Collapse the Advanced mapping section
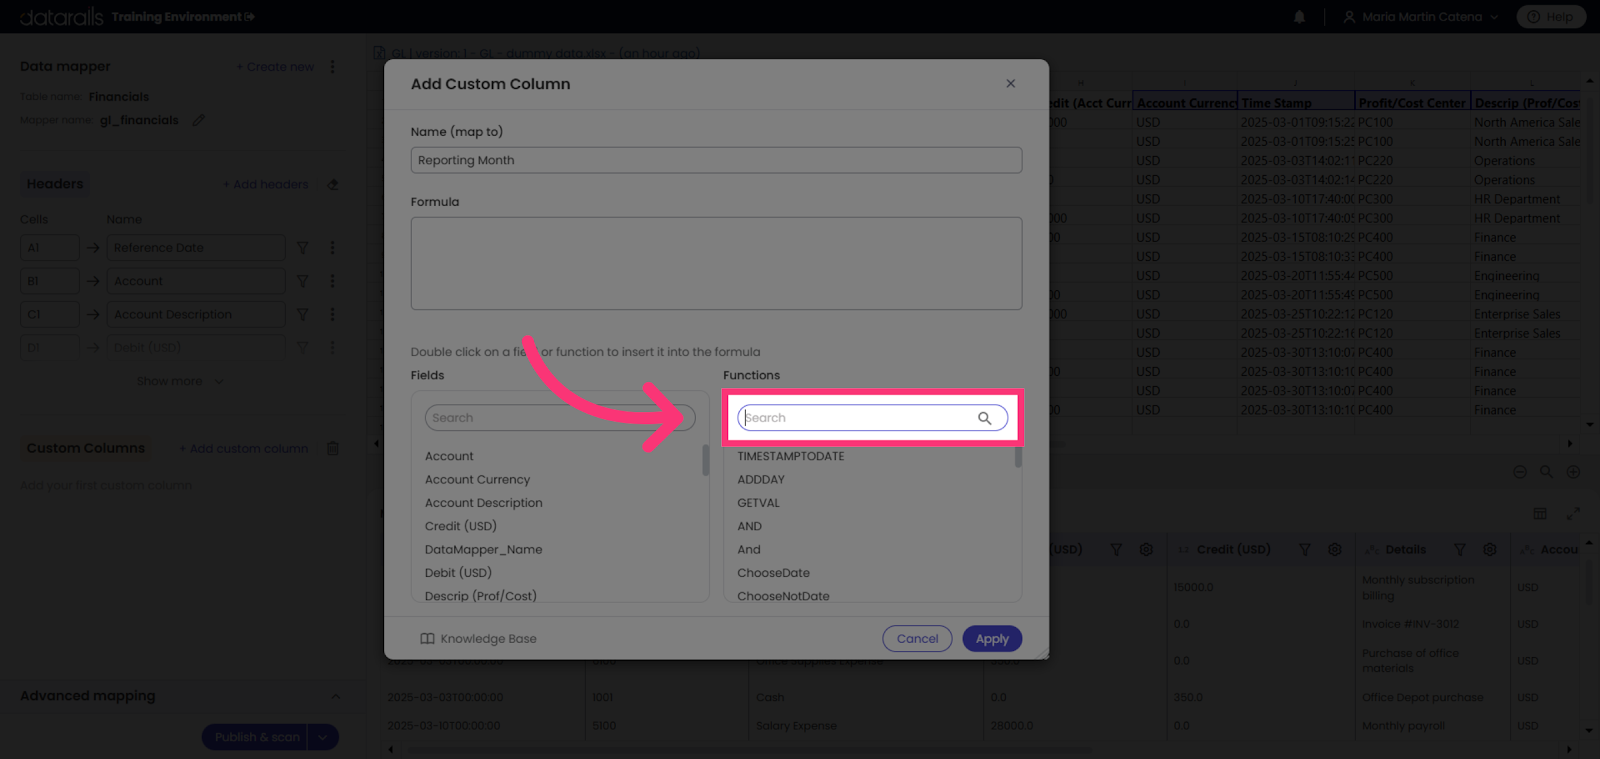This screenshot has width=1600, height=759. pos(335,697)
